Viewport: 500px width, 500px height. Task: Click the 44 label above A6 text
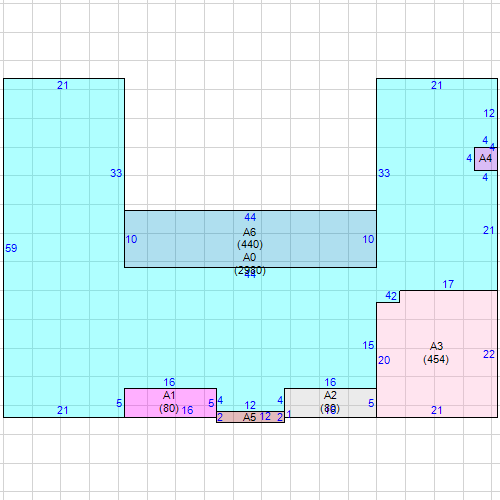pos(250,217)
